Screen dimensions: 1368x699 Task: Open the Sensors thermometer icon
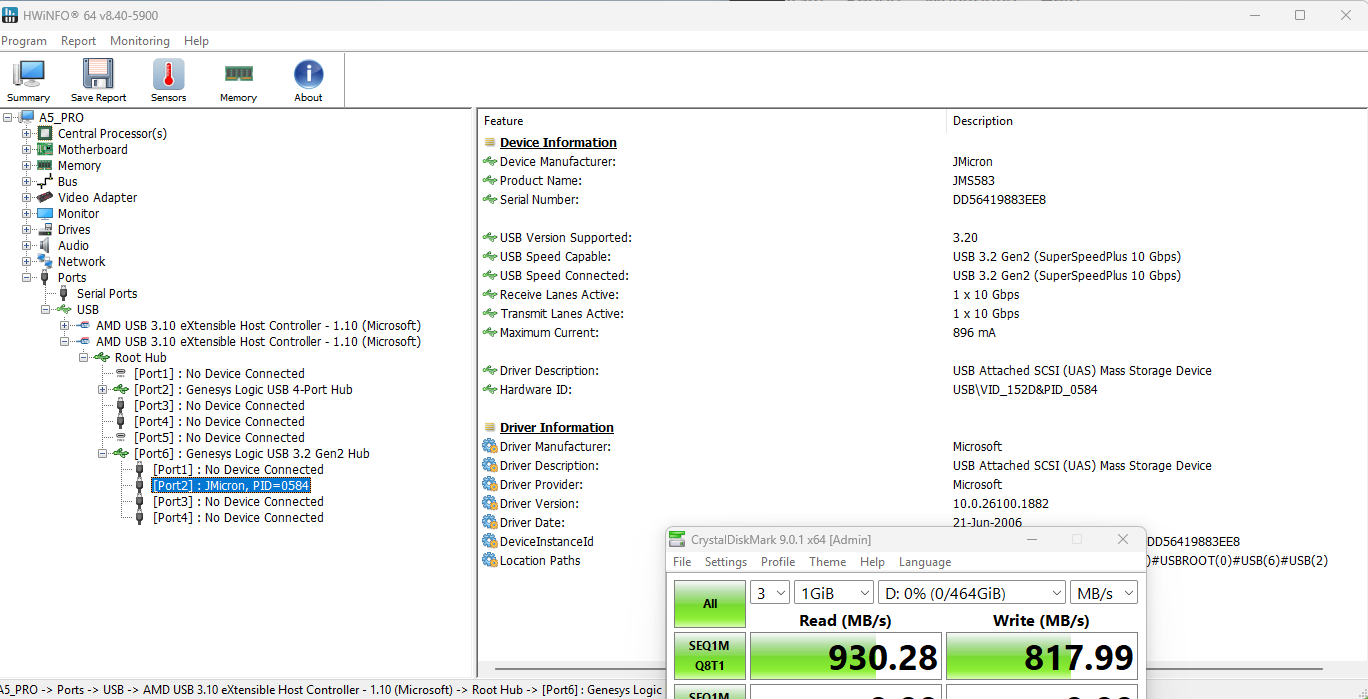point(168,80)
